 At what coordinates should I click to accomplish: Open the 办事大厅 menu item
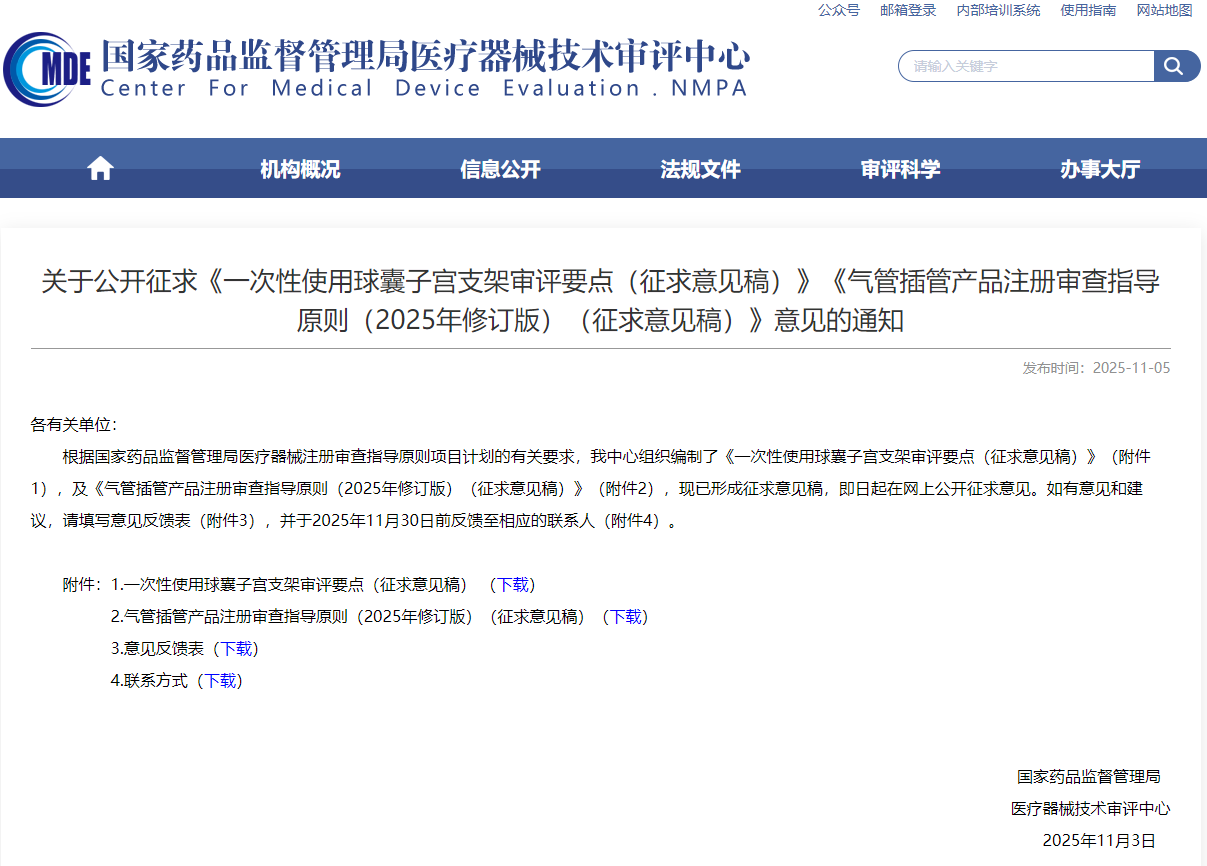pos(1098,169)
